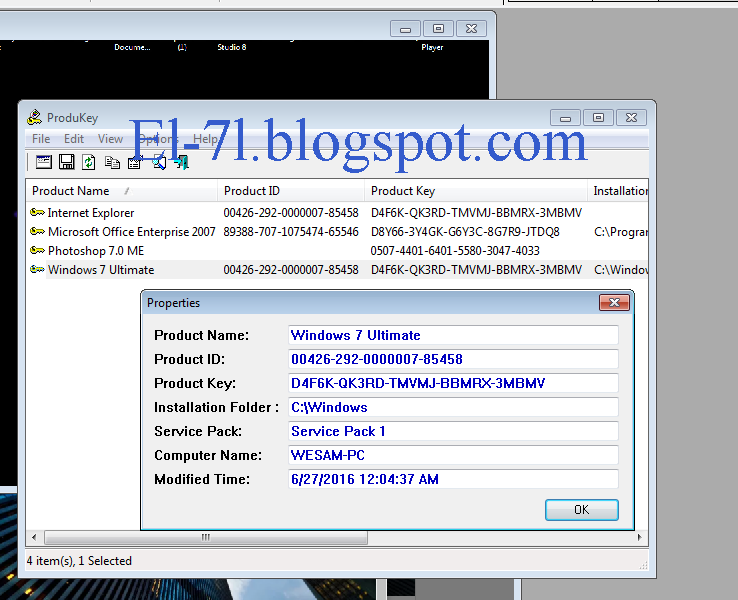The image size is (738, 600).
Task: Click product key 0507-4401-6401-5580-3047-4033
Action: pos(455,251)
